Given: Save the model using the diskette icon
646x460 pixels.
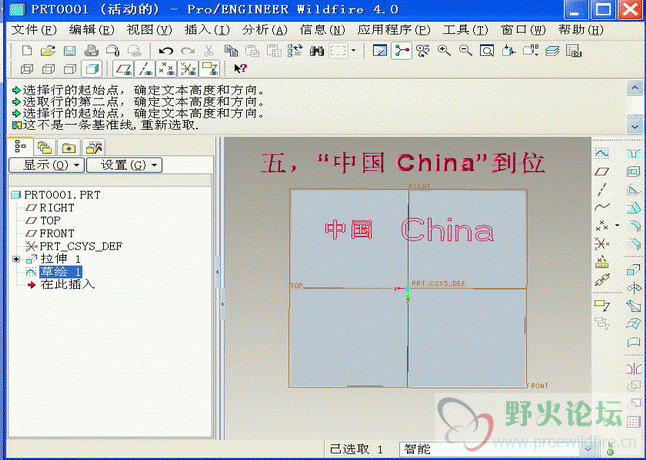Looking at the screenshot, I should [x=70, y=51].
